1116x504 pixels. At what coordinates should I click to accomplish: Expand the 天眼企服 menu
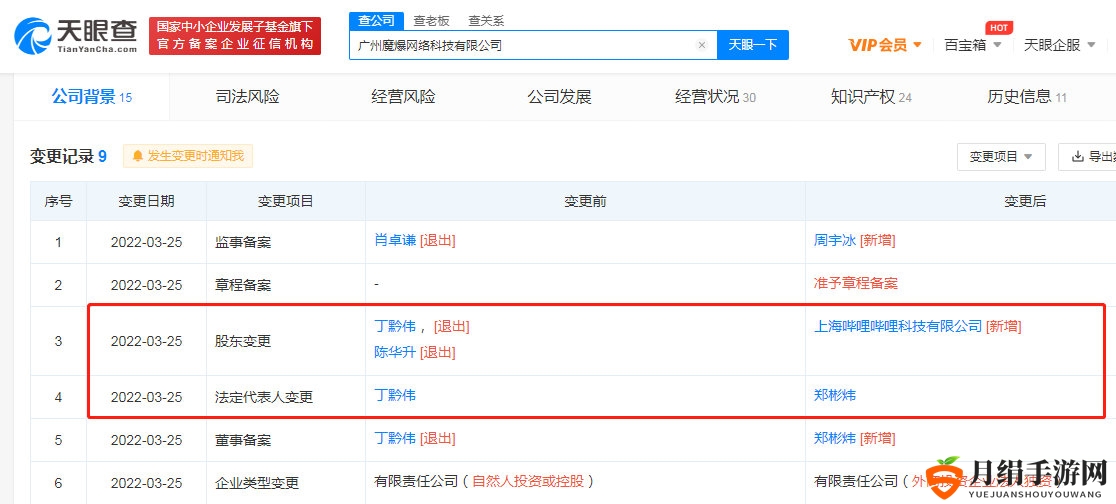1059,45
